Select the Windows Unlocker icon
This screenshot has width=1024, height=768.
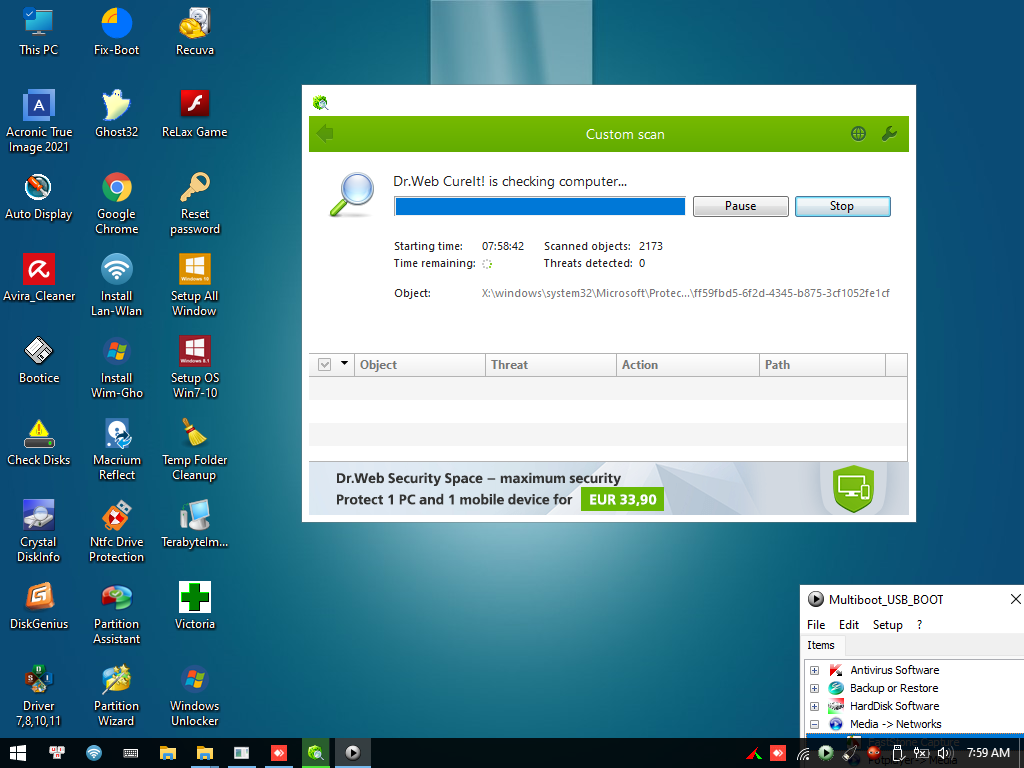pos(195,696)
